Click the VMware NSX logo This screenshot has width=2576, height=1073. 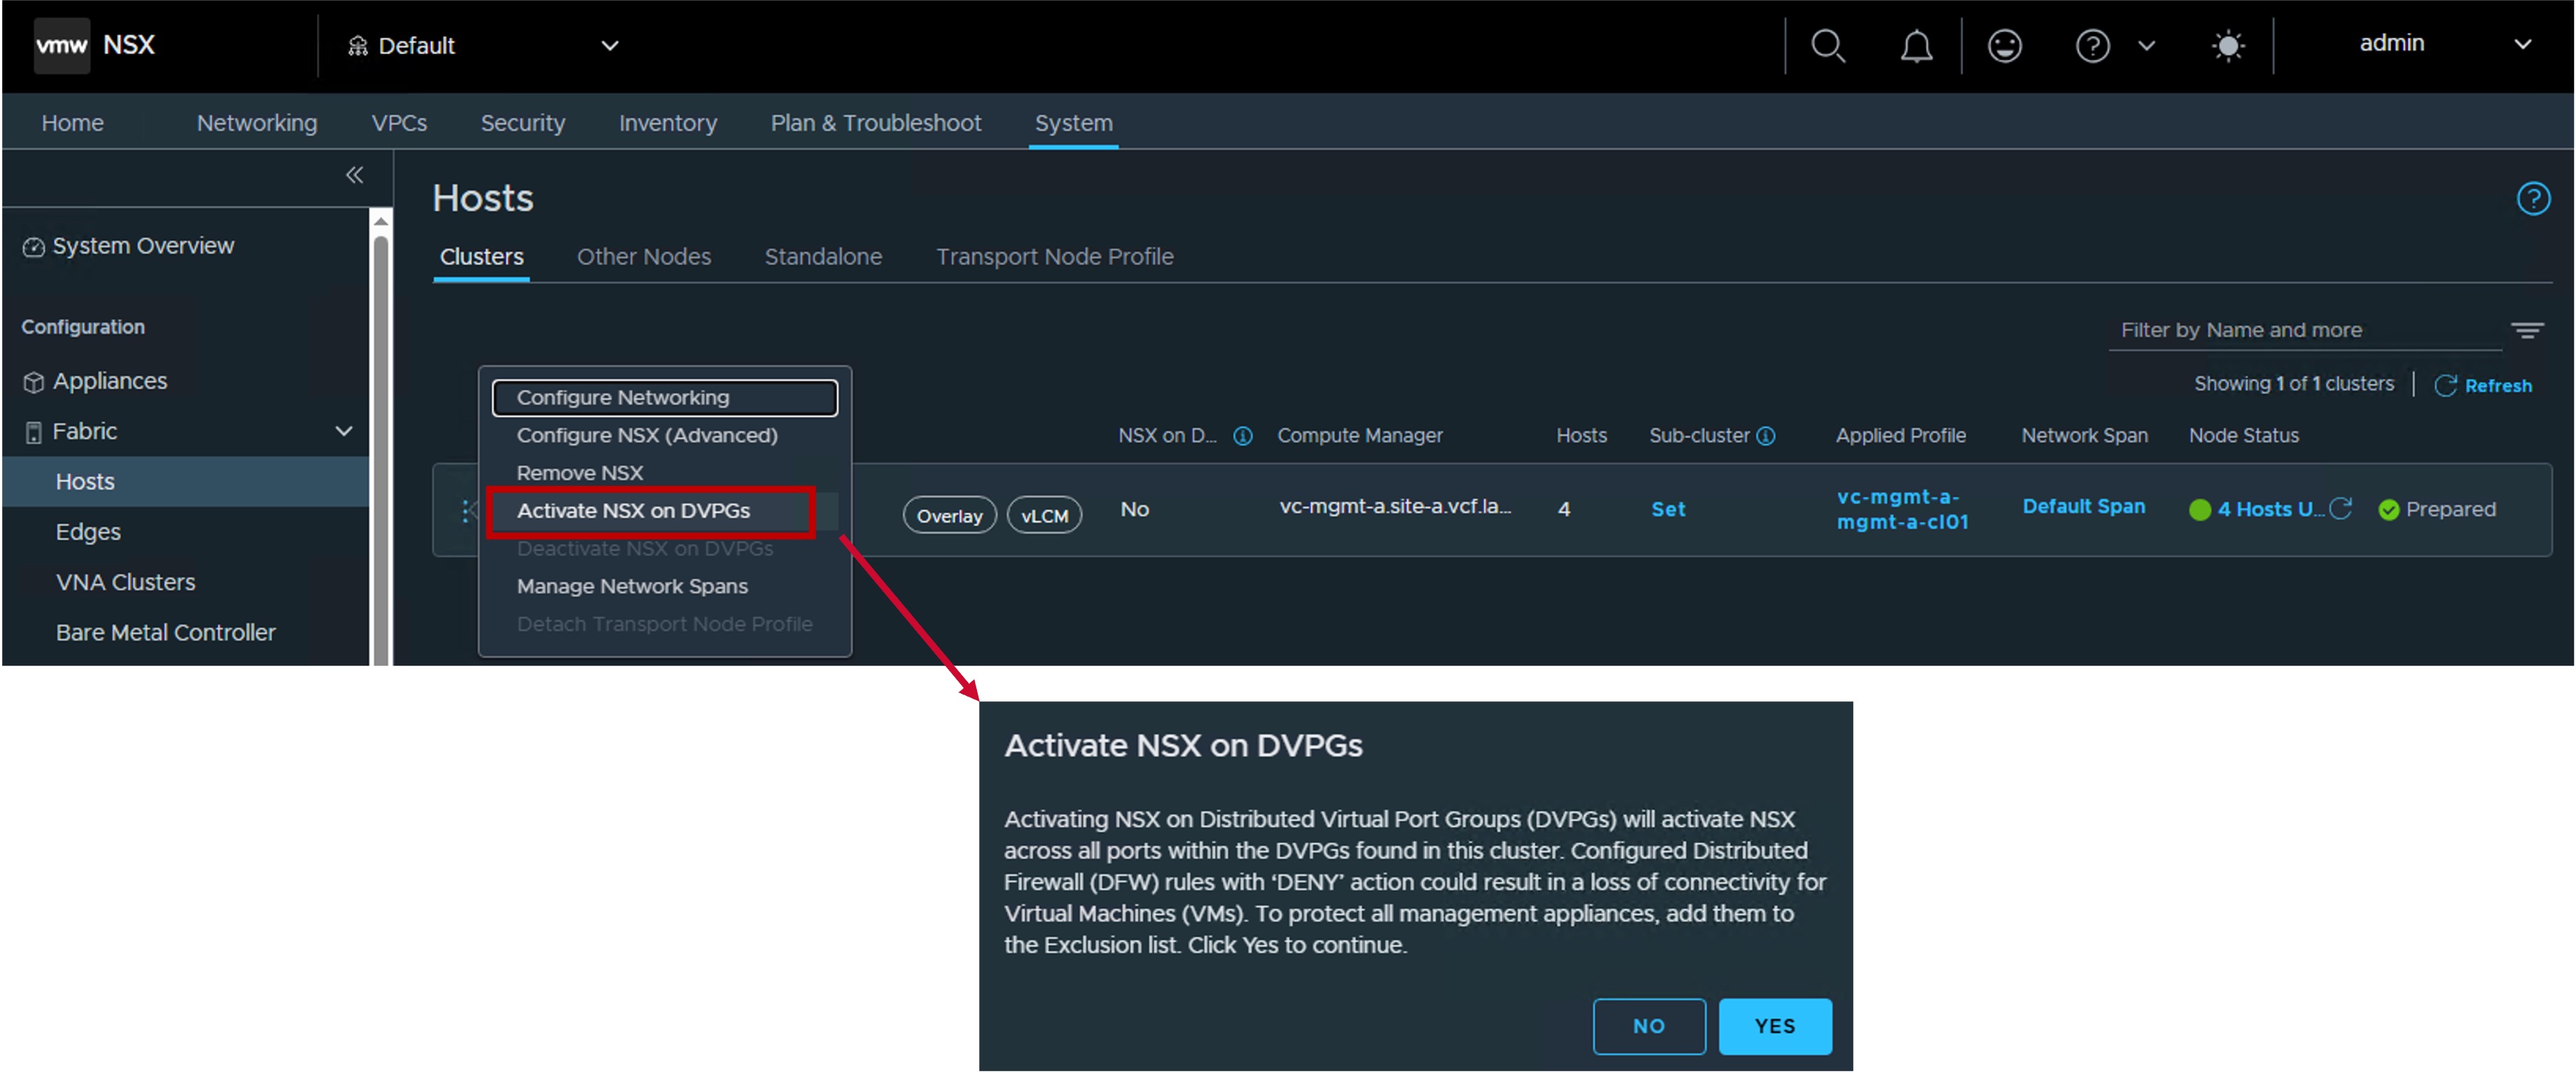tap(62, 45)
